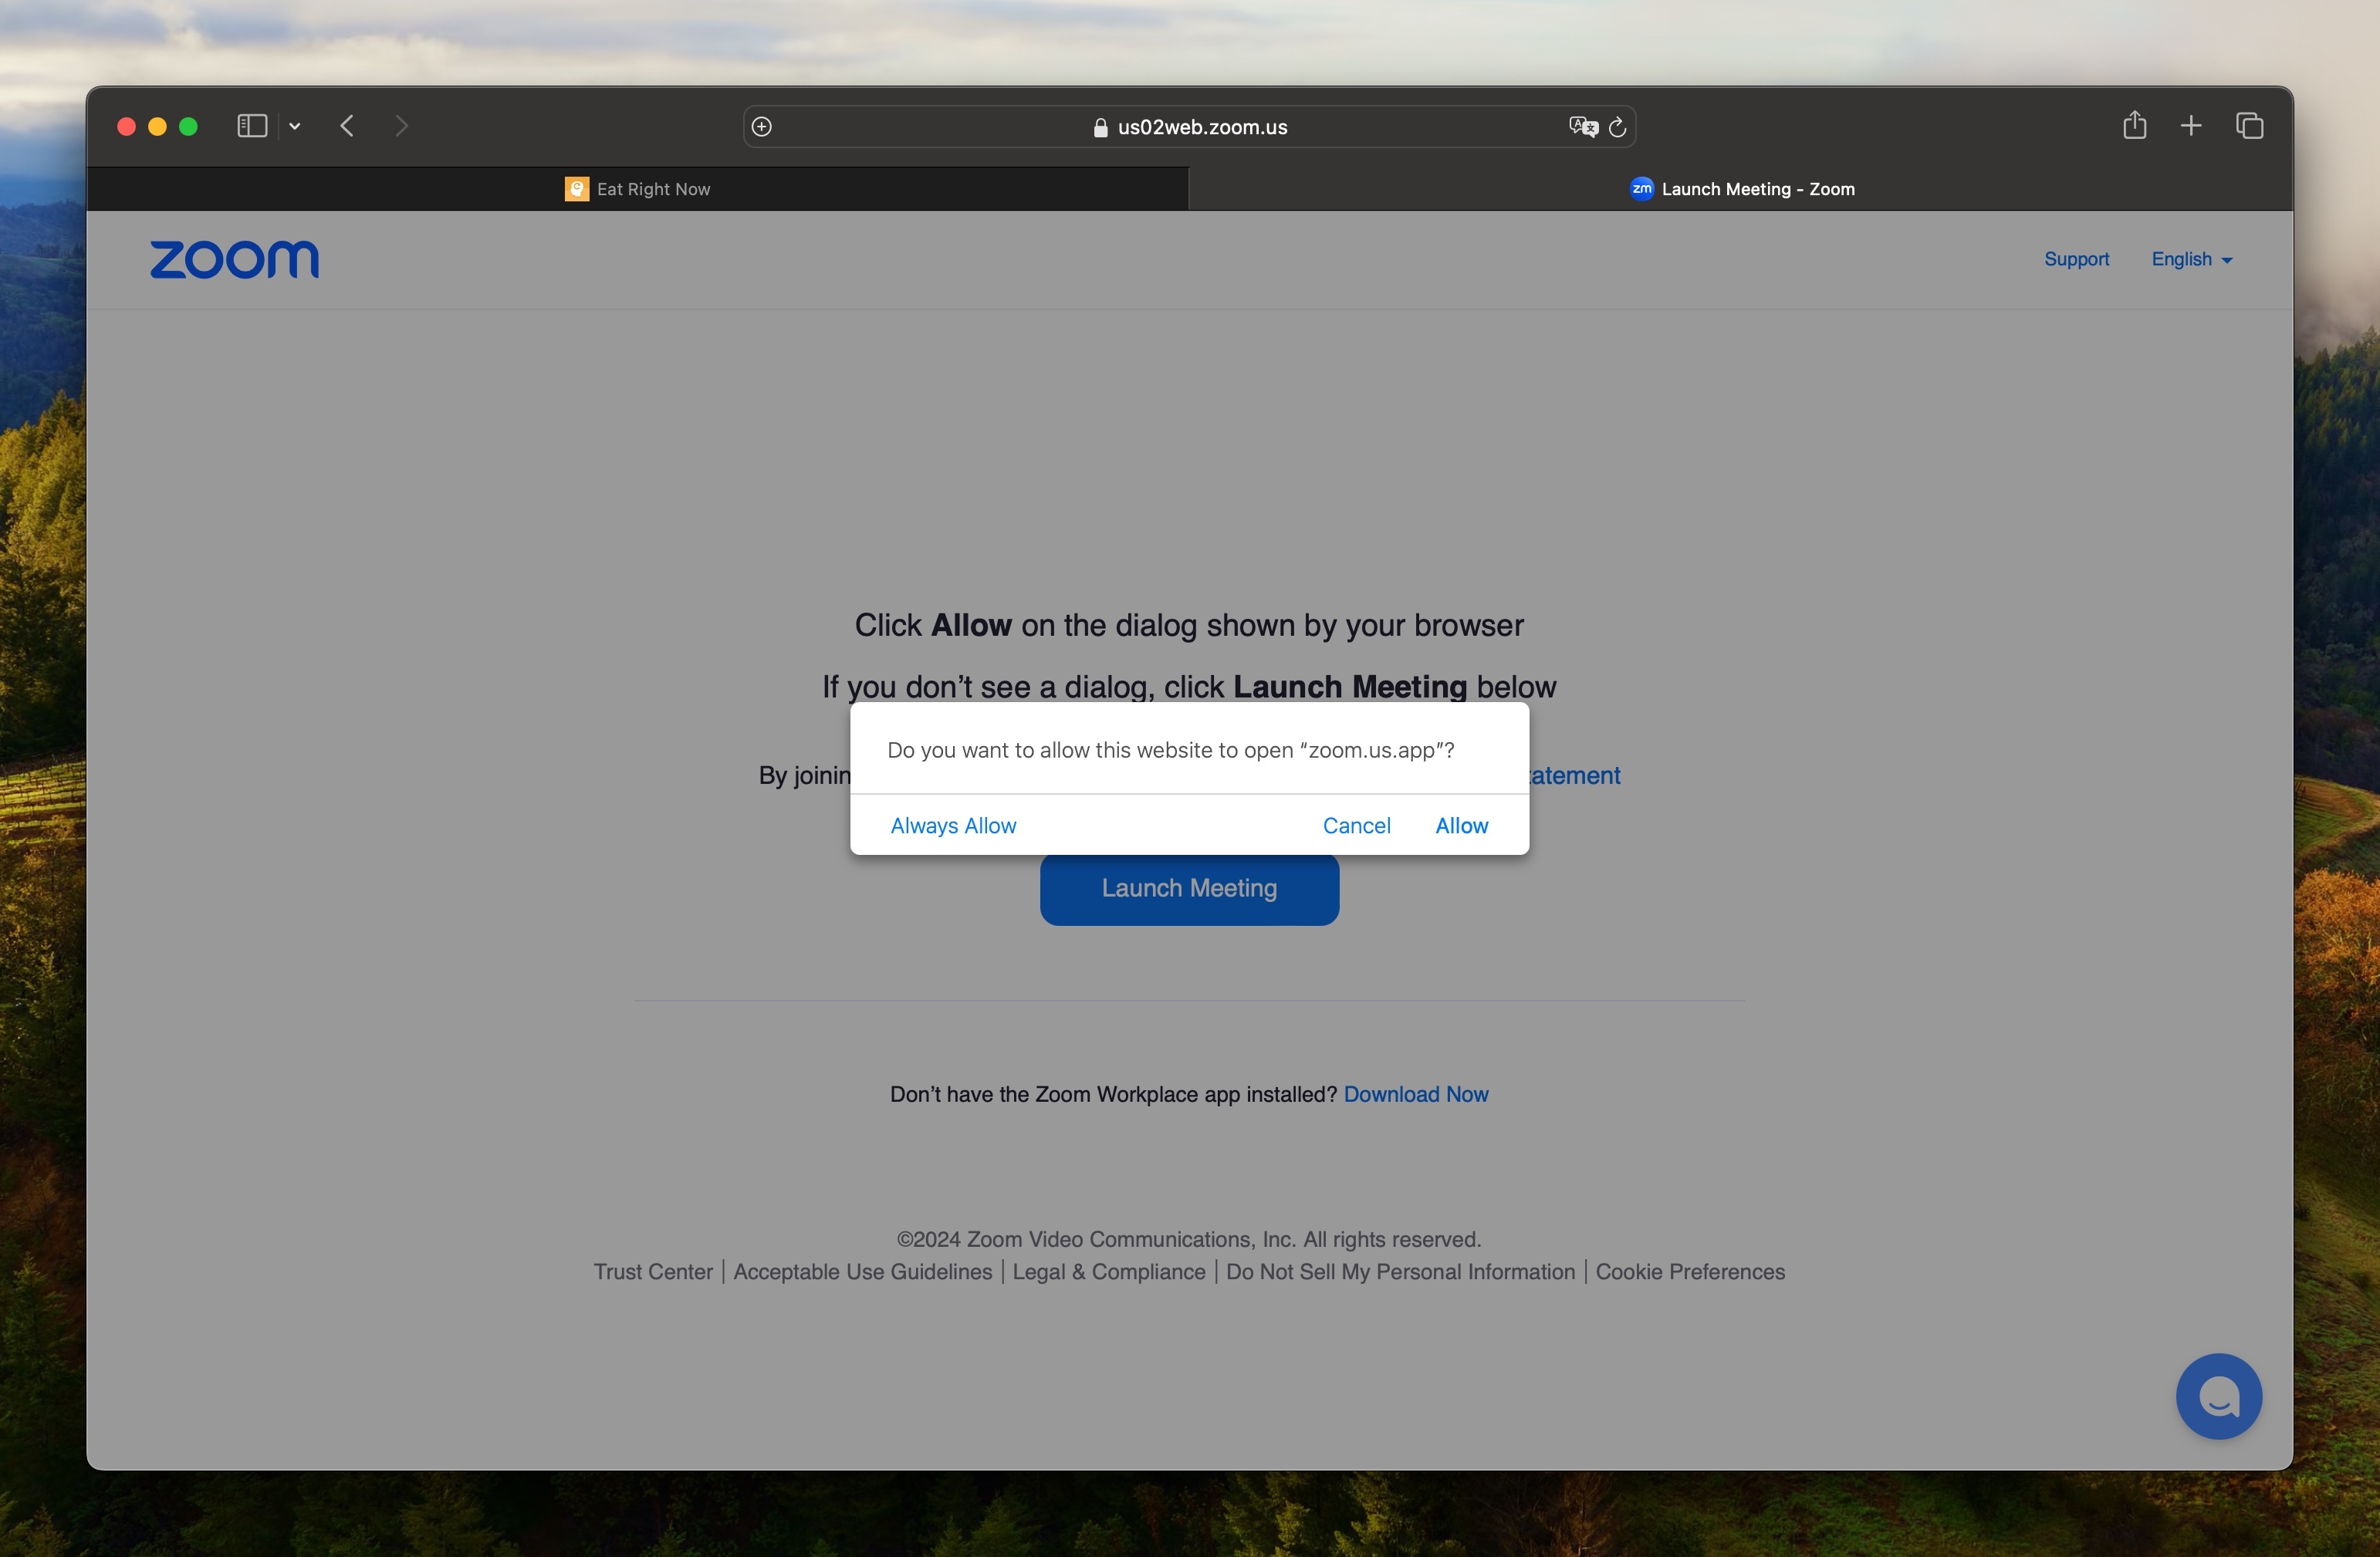
Task: Open the Safari sidebar
Action: tap(251, 126)
